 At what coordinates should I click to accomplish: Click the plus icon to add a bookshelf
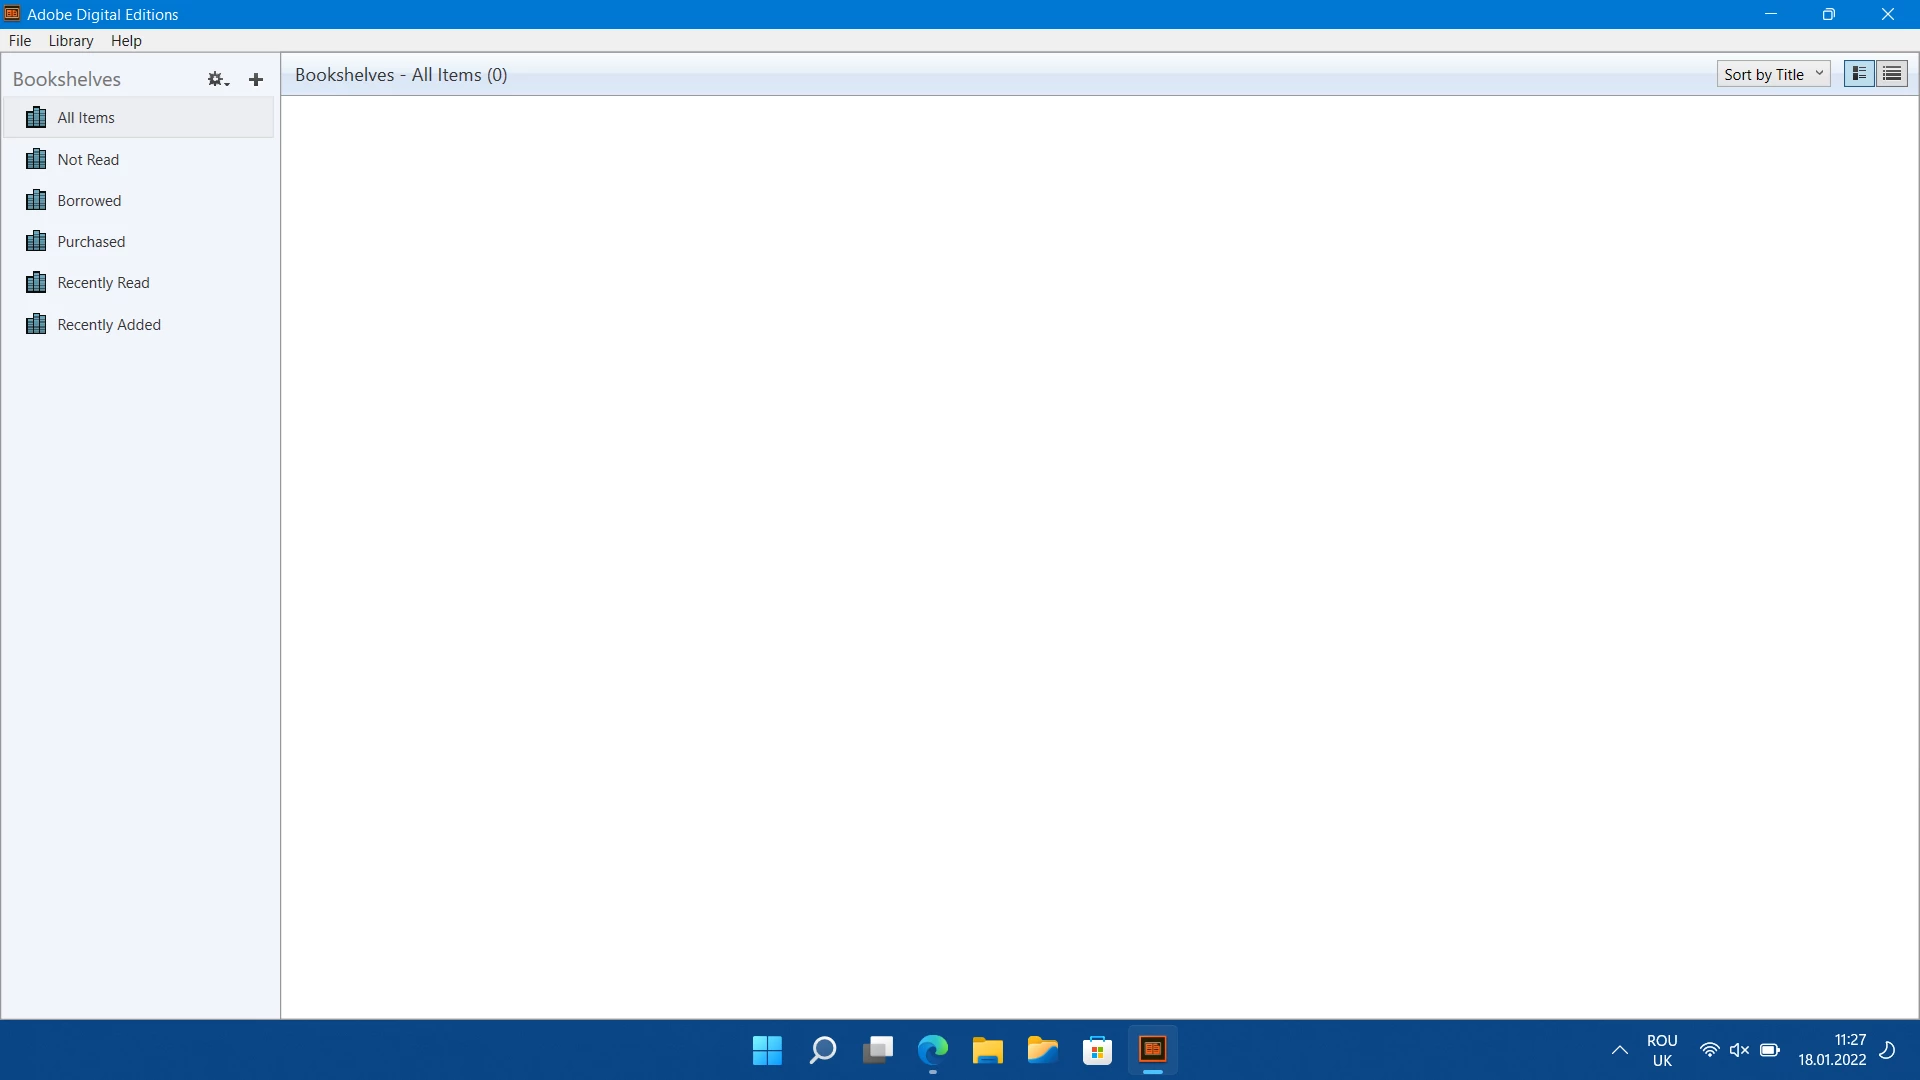[256, 79]
